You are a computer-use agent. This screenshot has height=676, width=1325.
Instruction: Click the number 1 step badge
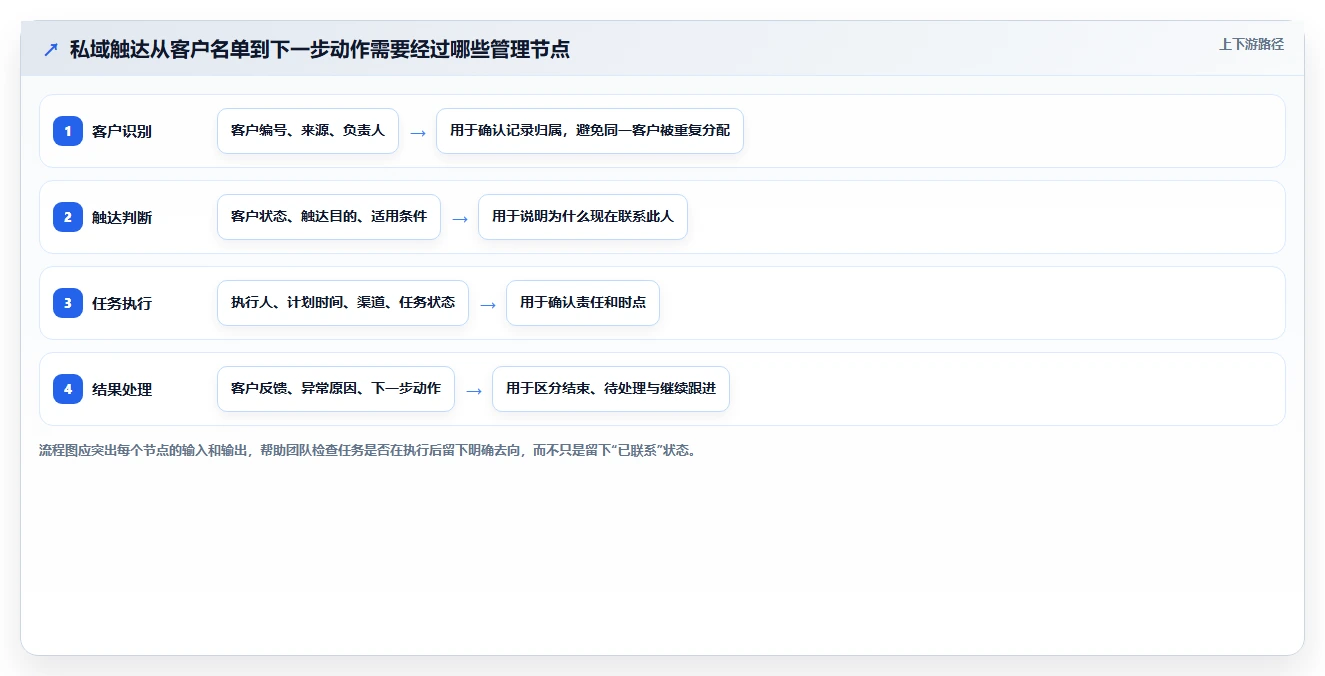[x=68, y=131]
